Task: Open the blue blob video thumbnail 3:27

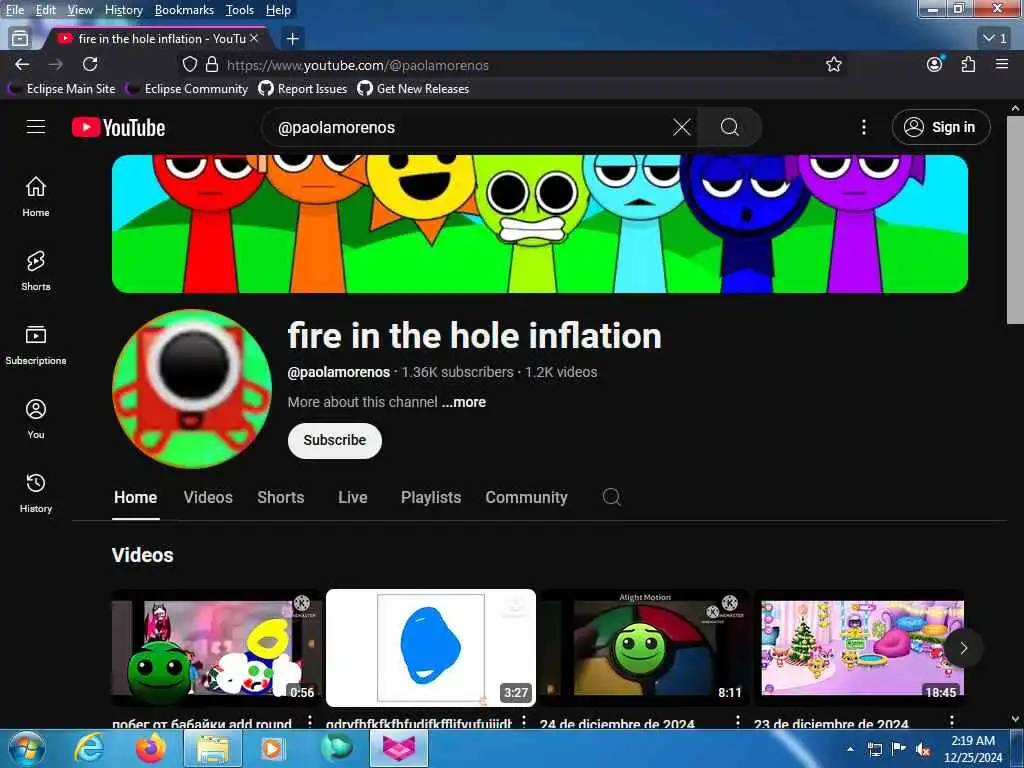Action: tap(431, 648)
